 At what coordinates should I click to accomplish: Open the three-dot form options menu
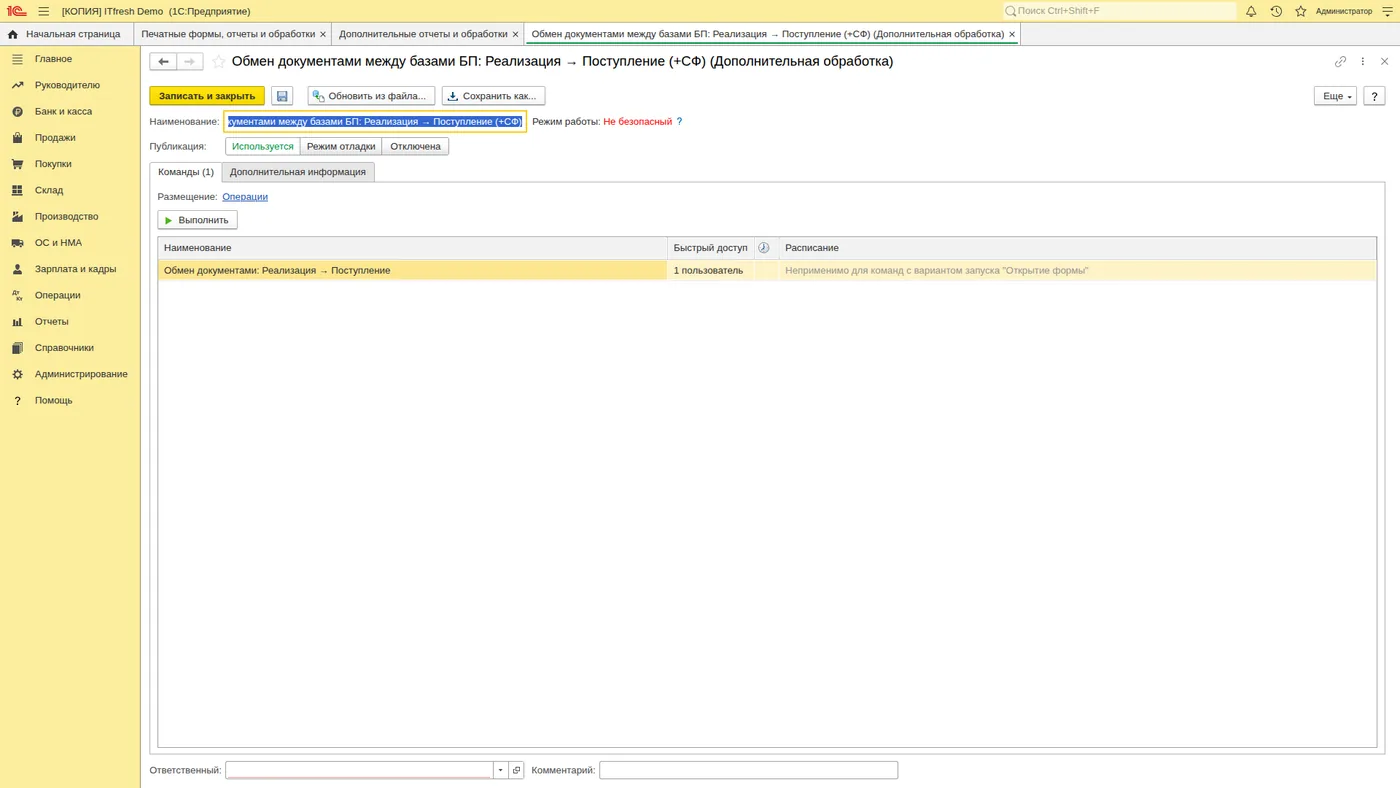(1362, 62)
